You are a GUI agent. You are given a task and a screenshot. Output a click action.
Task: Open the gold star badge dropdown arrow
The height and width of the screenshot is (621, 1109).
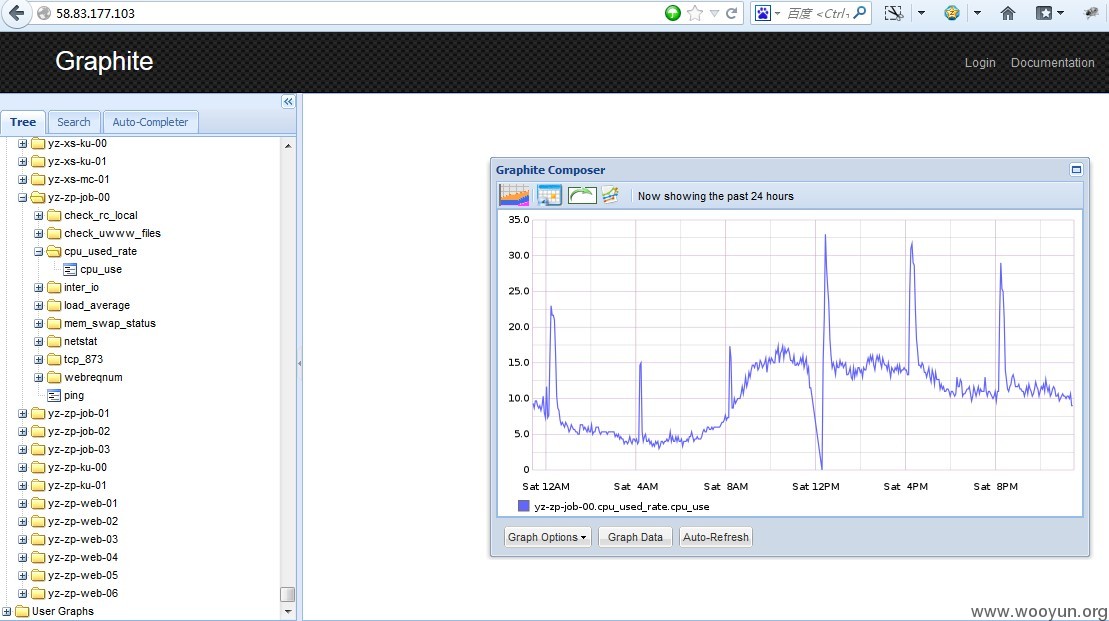pyautogui.click(x=977, y=13)
